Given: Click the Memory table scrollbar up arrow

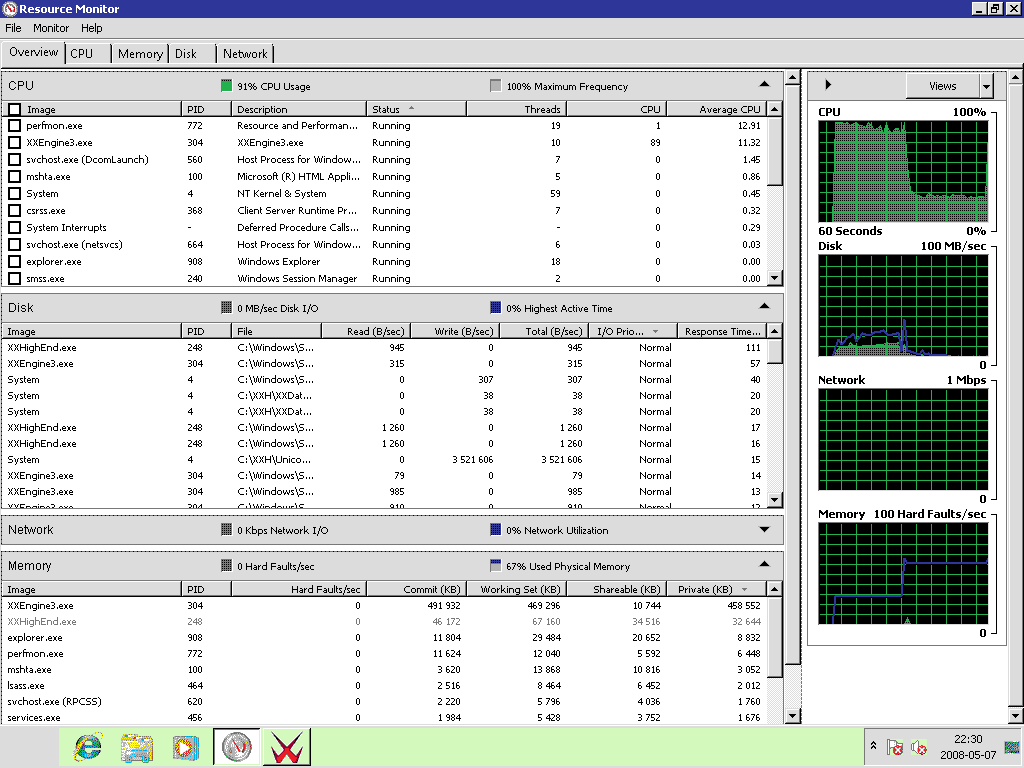Looking at the screenshot, I should click(x=775, y=589).
